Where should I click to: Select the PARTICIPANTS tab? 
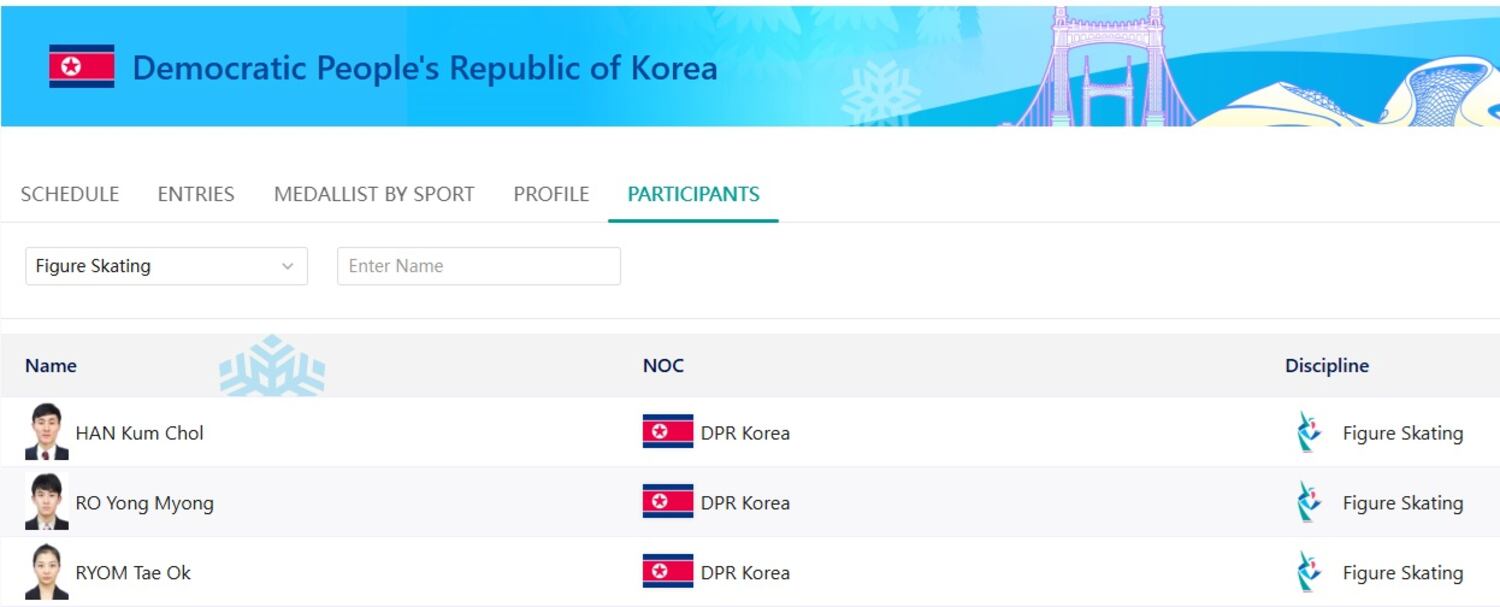coord(693,194)
